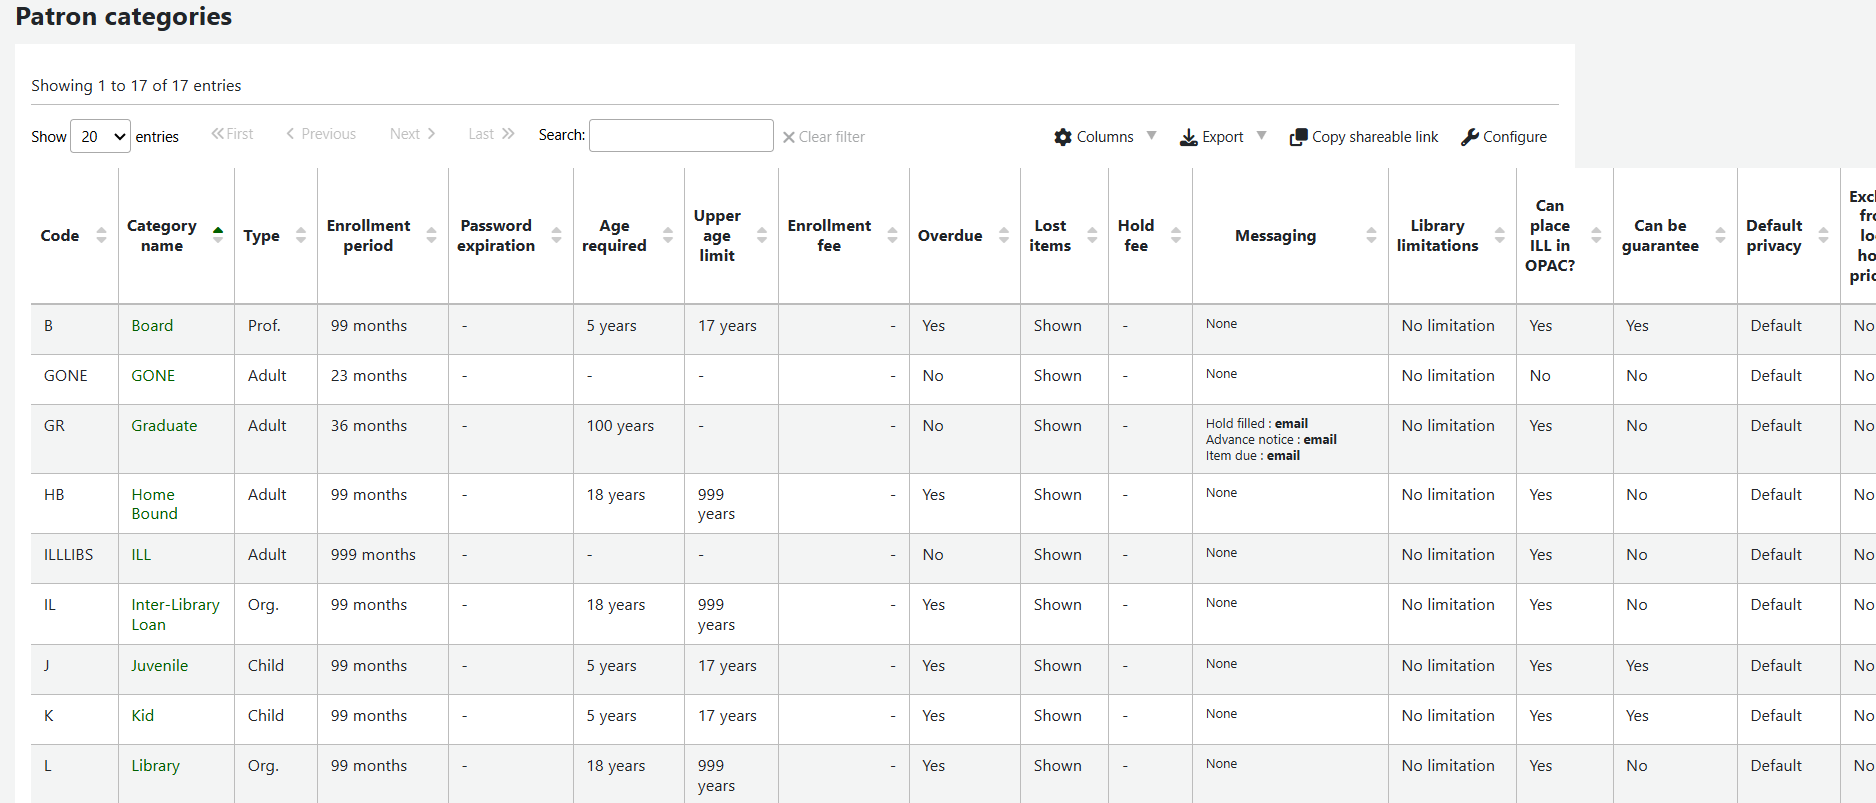The height and width of the screenshot is (803, 1876).
Task: Sort table by Code column arrows
Action: (101, 236)
